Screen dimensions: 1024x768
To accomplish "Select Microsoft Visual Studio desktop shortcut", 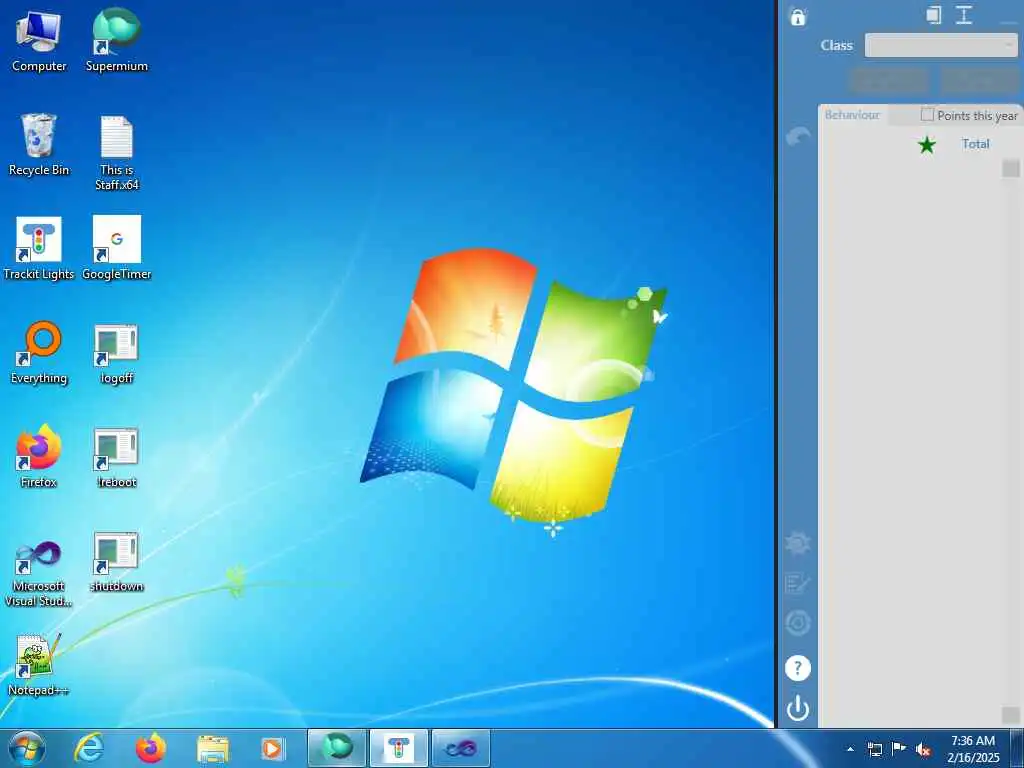I will 39,573.
